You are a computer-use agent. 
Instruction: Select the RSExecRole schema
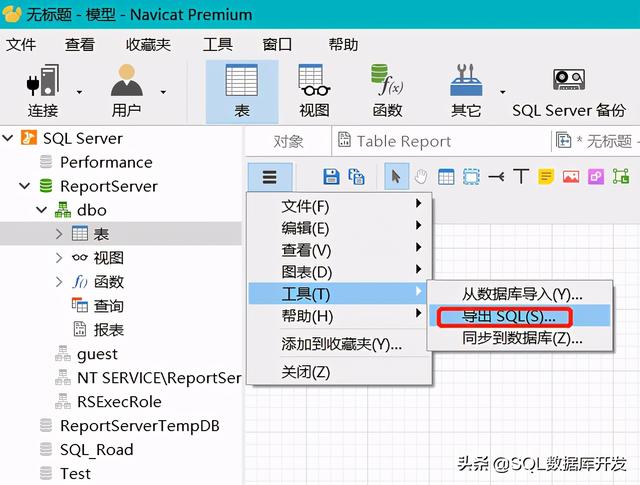pos(119,402)
